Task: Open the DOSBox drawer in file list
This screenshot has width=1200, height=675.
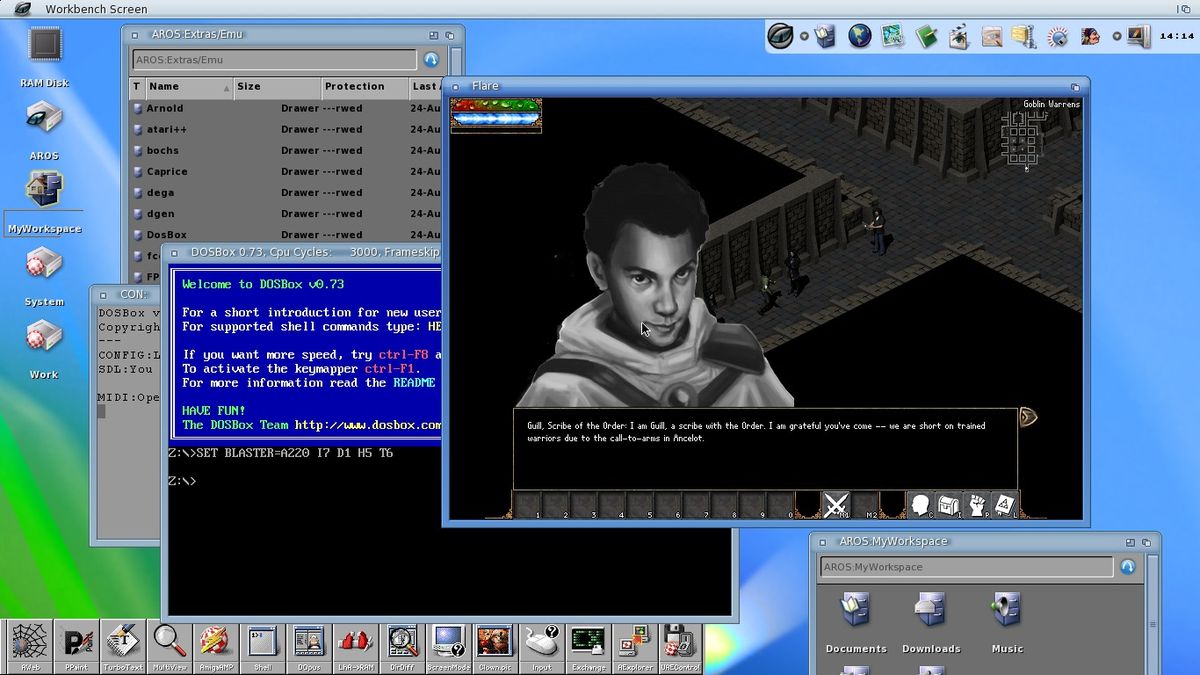Action: (166, 235)
